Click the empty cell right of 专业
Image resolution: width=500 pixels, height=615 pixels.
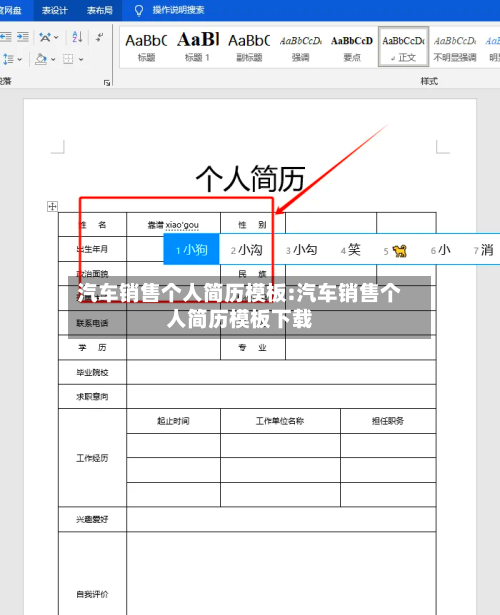click(361, 348)
